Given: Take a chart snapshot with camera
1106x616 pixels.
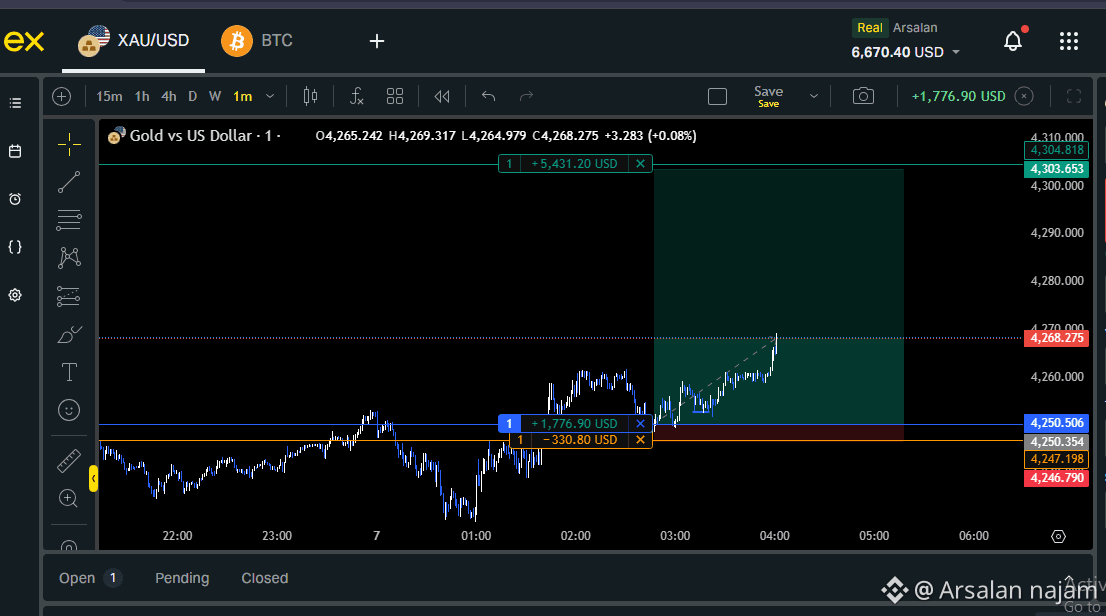Looking at the screenshot, I should click(863, 97).
